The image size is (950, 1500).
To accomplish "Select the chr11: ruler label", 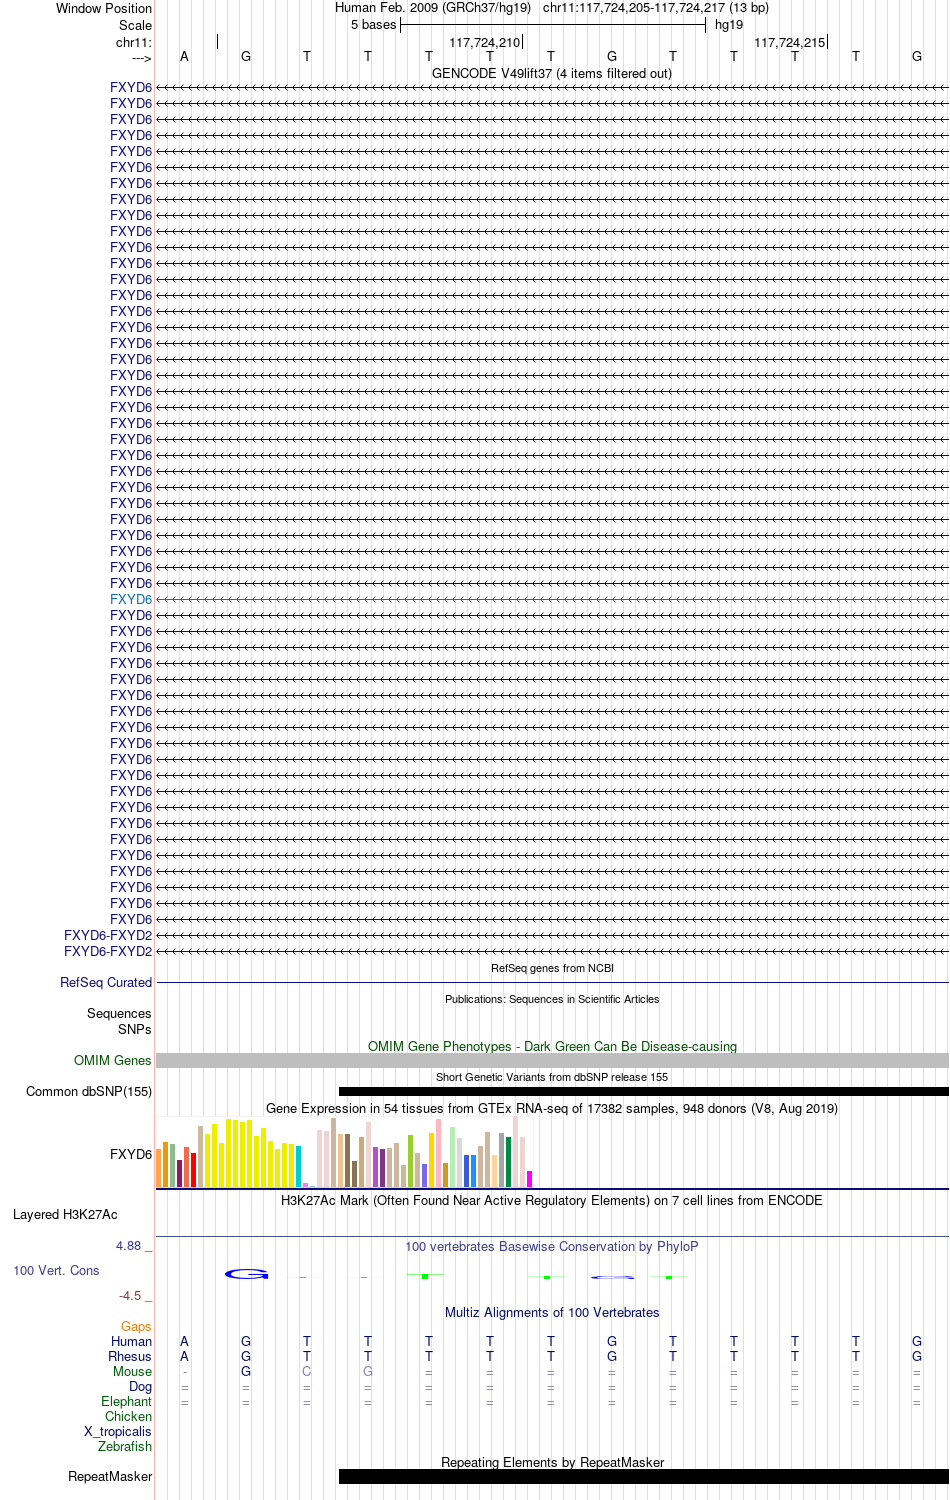I will [134, 42].
